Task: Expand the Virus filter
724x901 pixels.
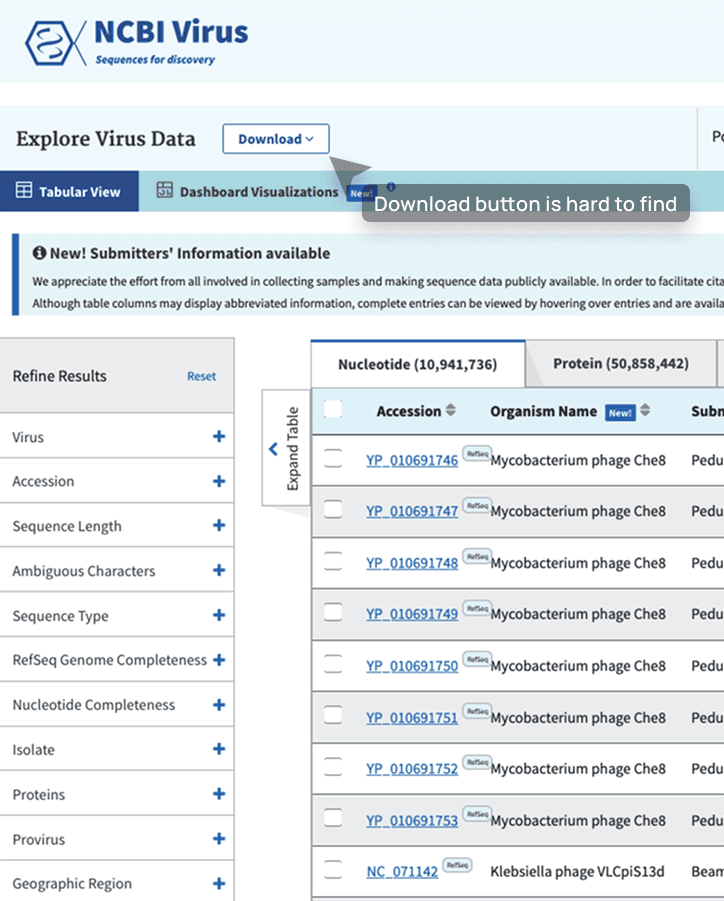Action: [219, 436]
